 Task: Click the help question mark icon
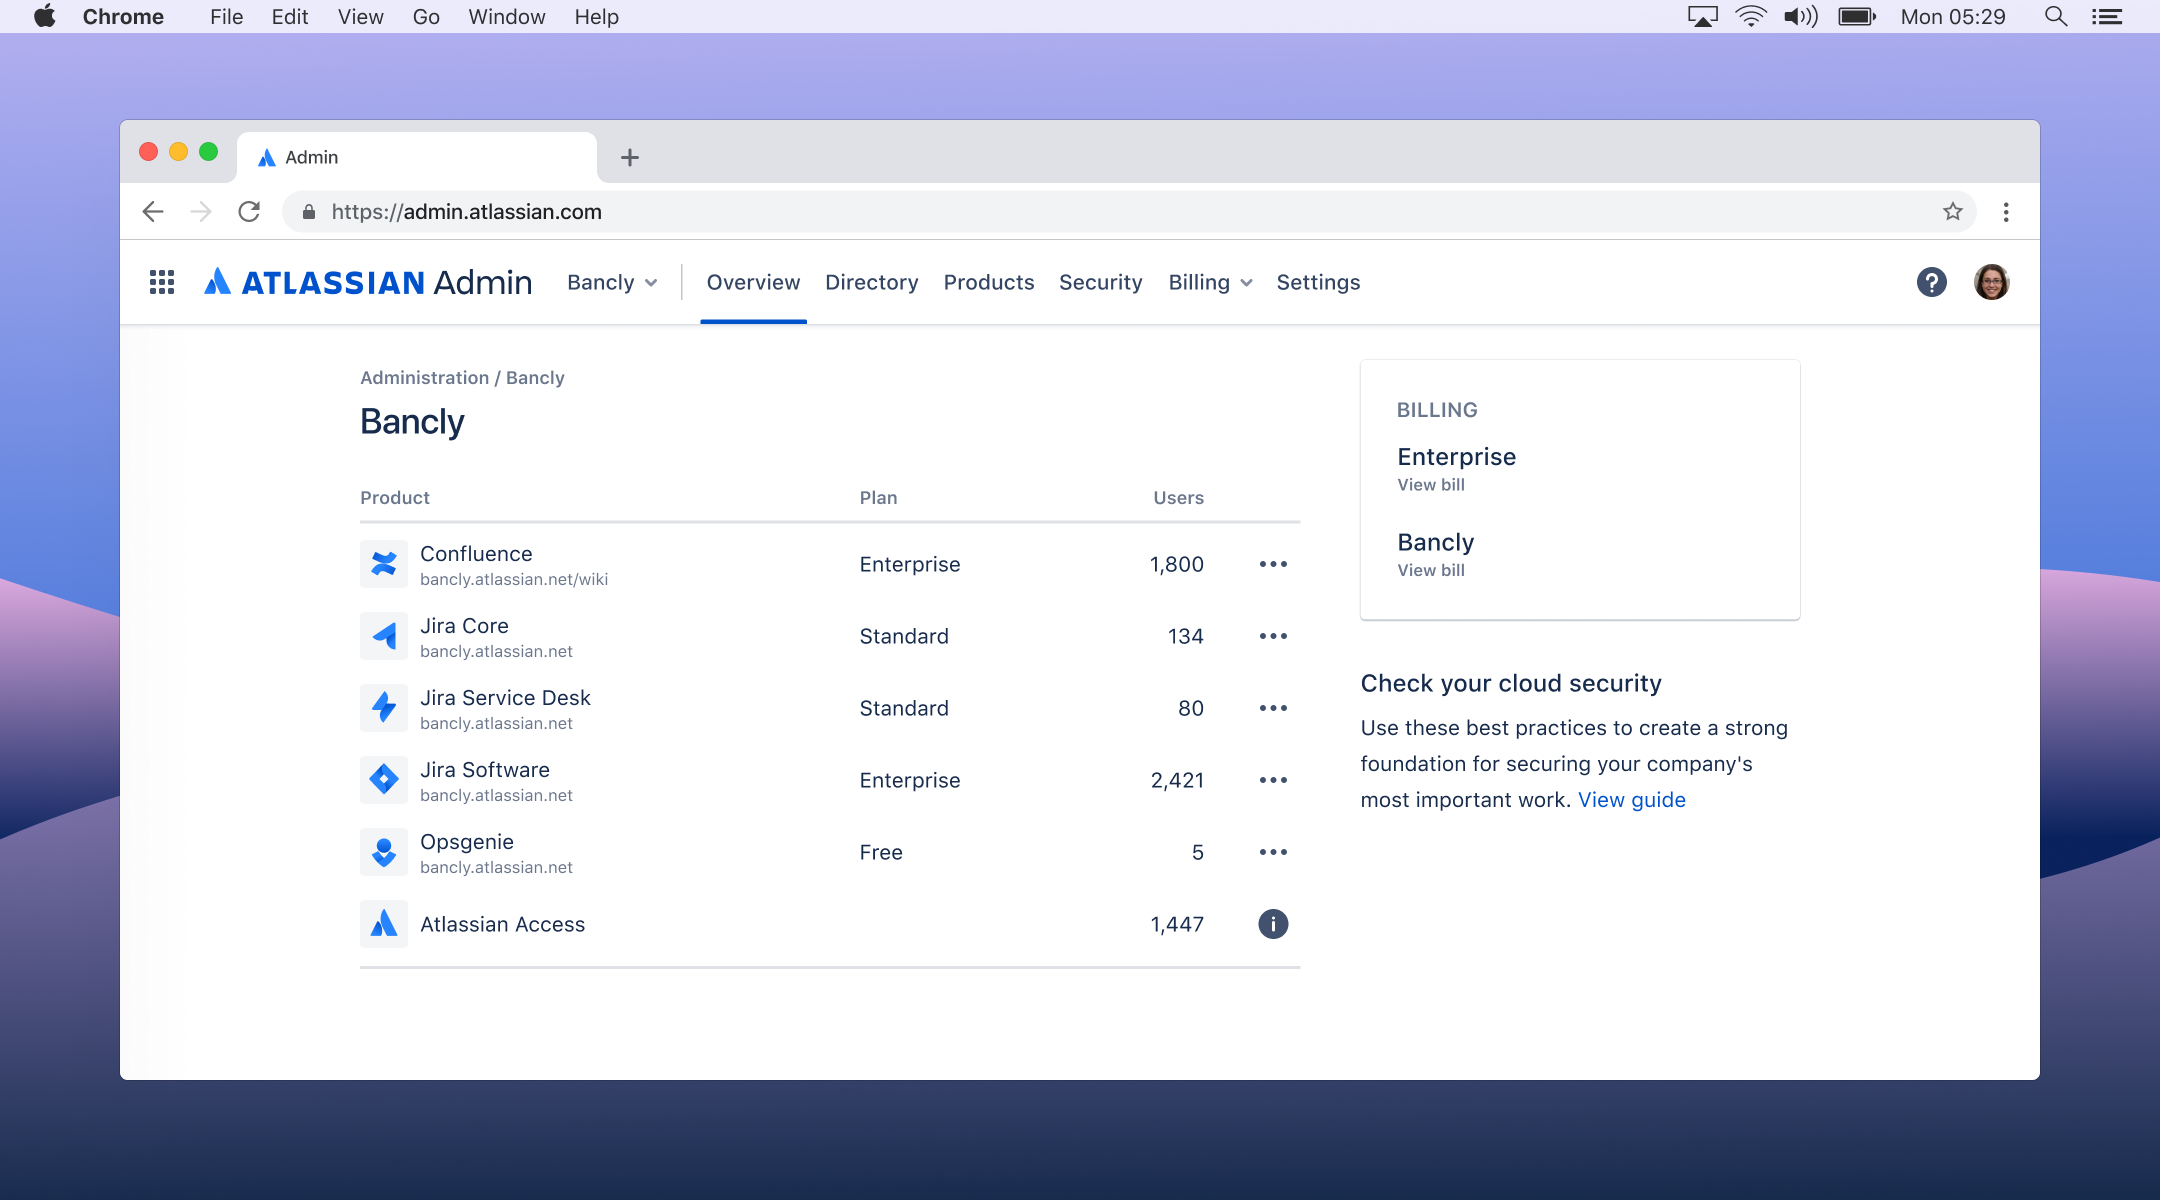[1932, 282]
